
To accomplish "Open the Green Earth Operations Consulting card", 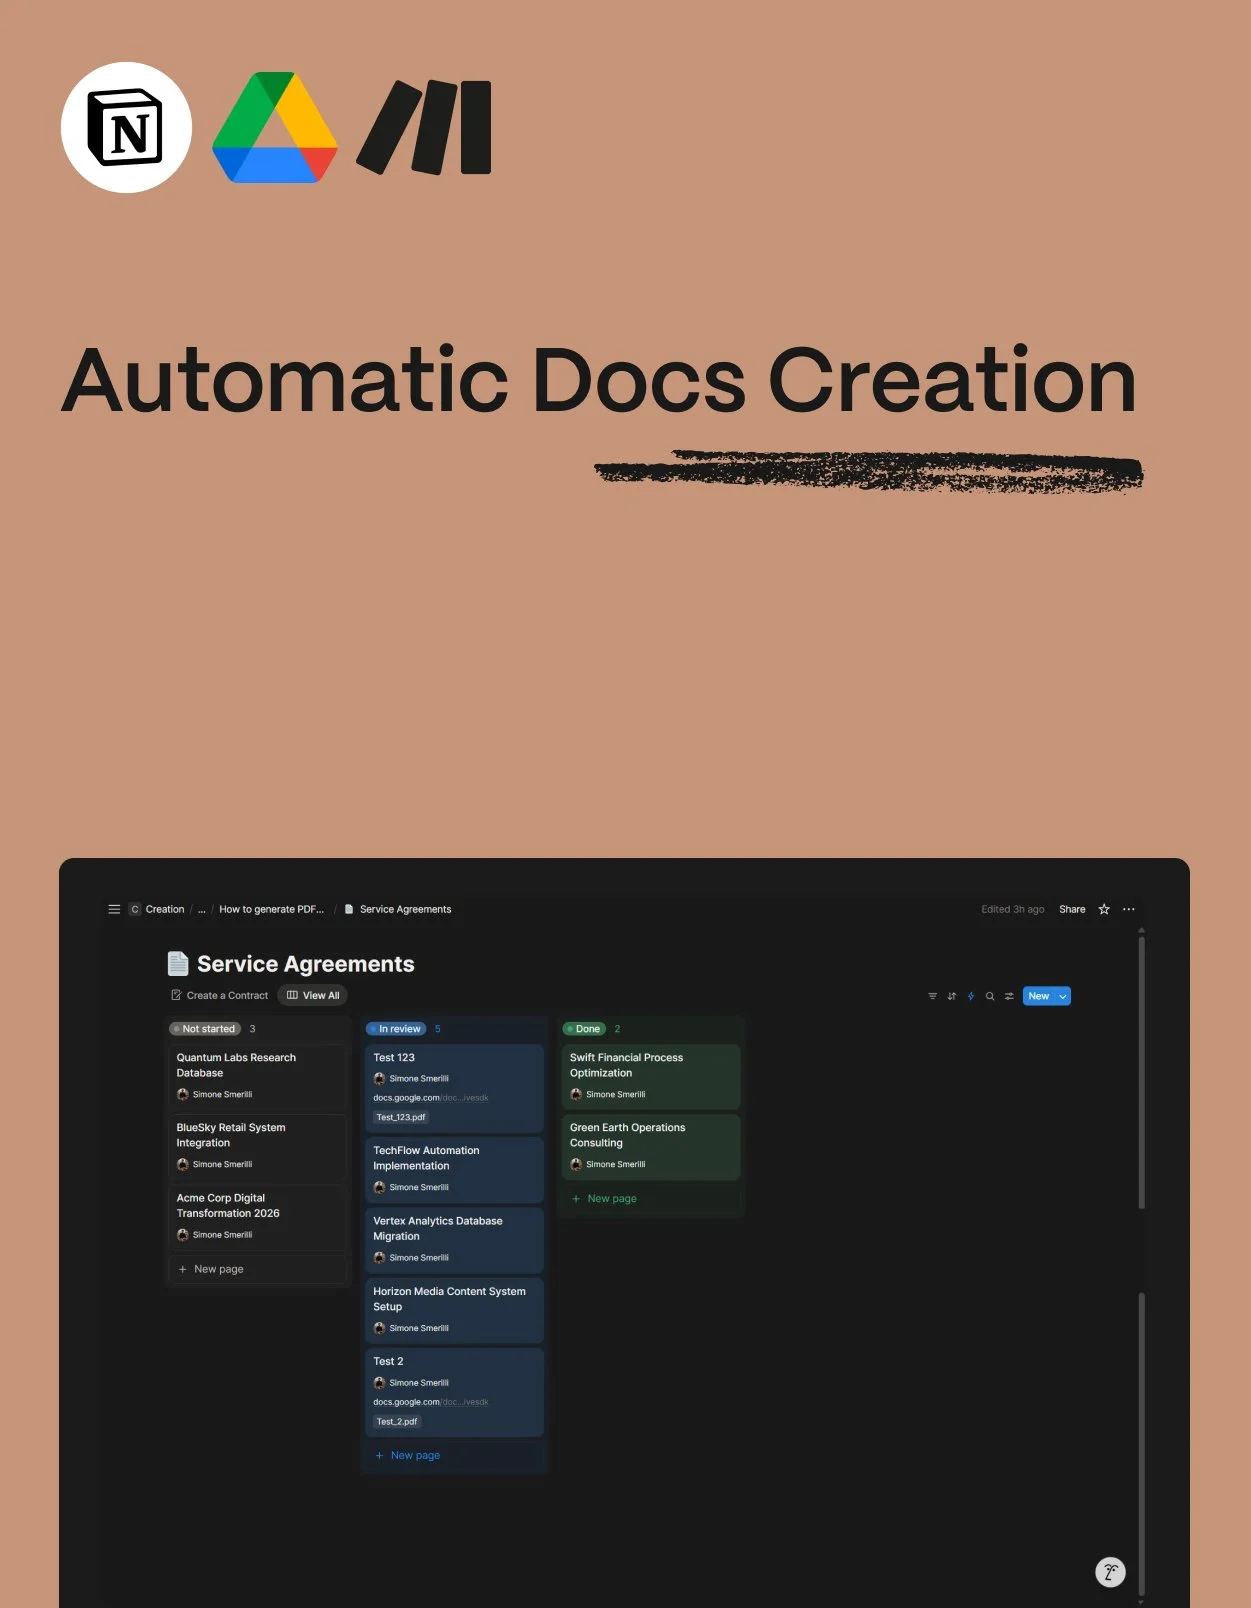I will (651, 1146).
